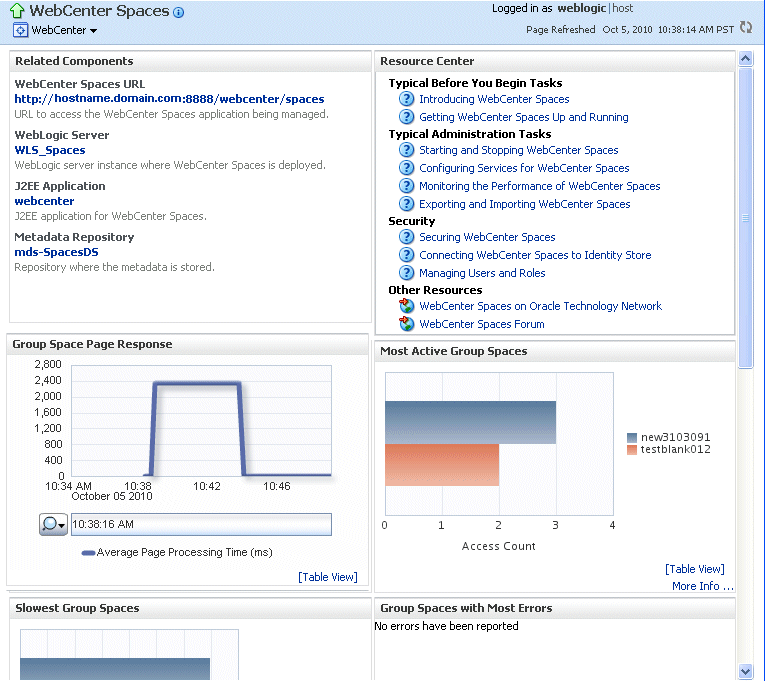The width and height of the screenshot is (765, 681).
Task: Click the vertical scrollbar thumb
Action: (745, 218)
